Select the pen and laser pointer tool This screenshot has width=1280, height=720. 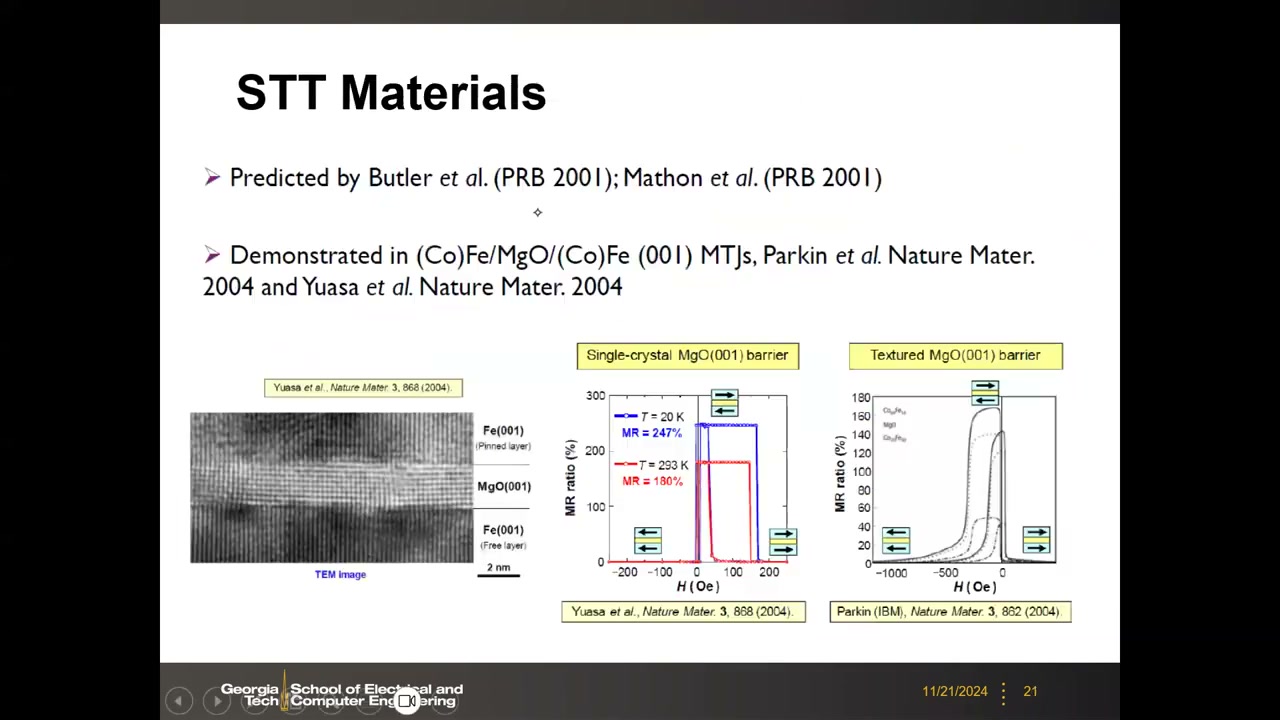point(254,701)
